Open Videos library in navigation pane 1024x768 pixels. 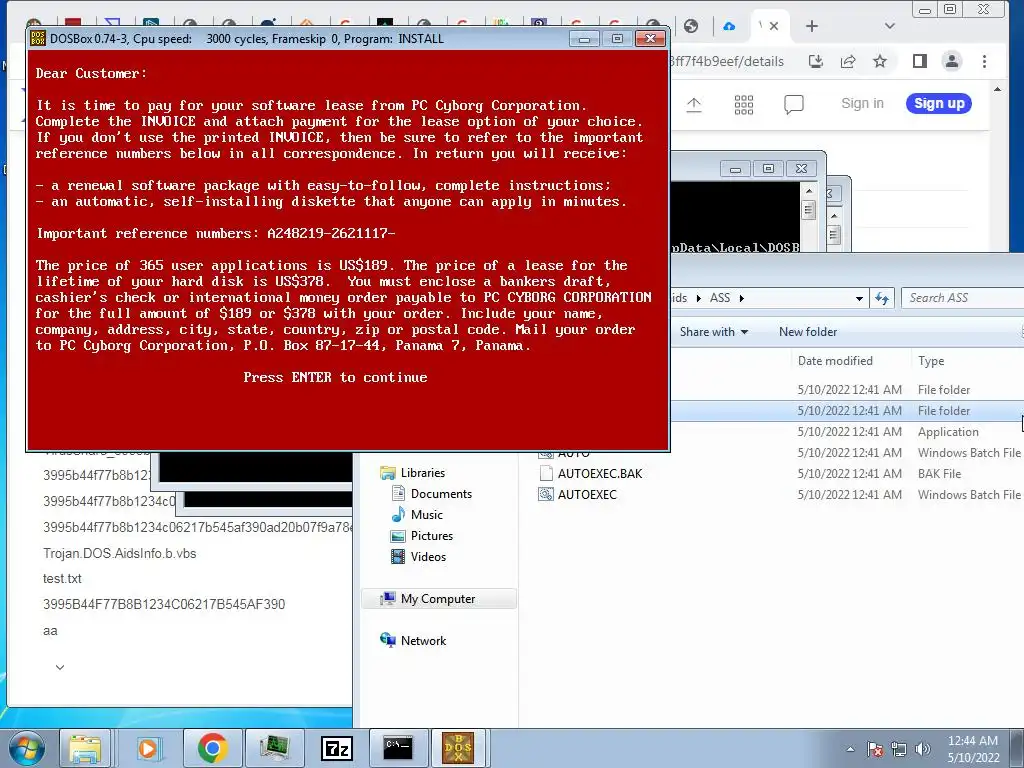click(428, 556)
